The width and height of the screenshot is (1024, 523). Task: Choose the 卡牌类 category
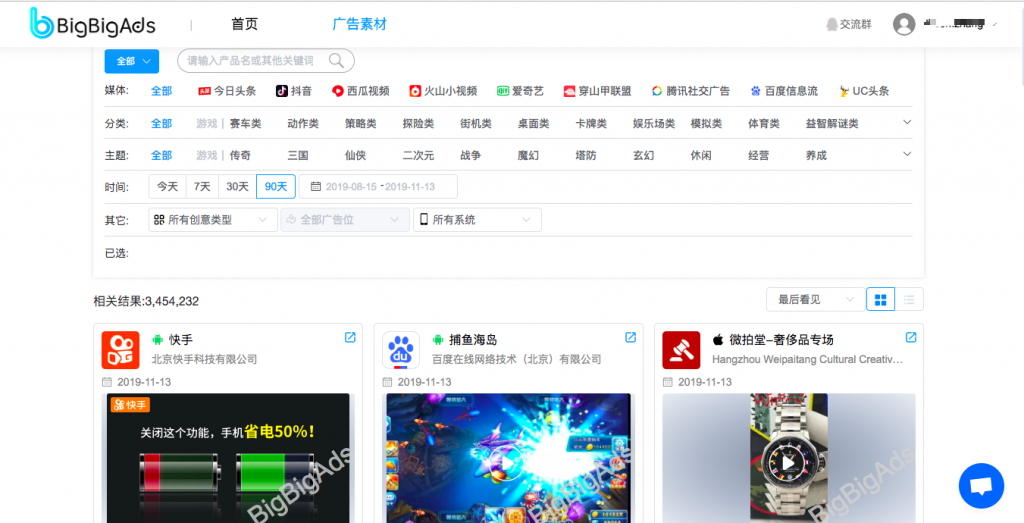[x=591, y=123]
